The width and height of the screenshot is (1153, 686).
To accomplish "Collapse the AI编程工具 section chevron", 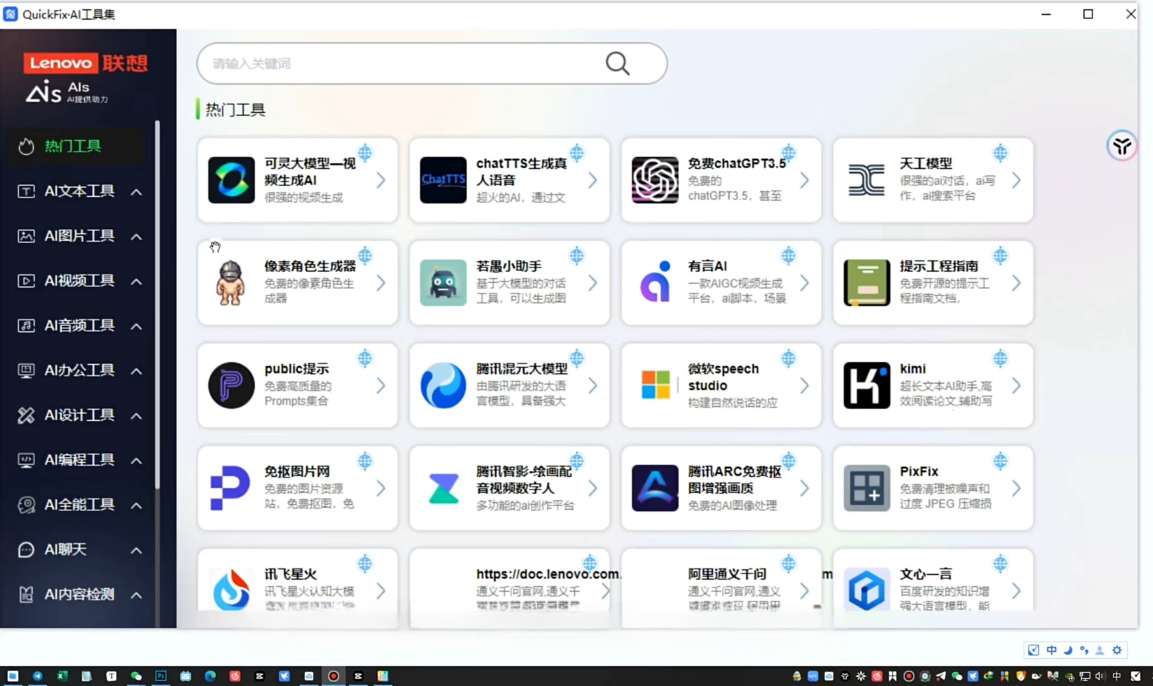I will click(137, 459).
